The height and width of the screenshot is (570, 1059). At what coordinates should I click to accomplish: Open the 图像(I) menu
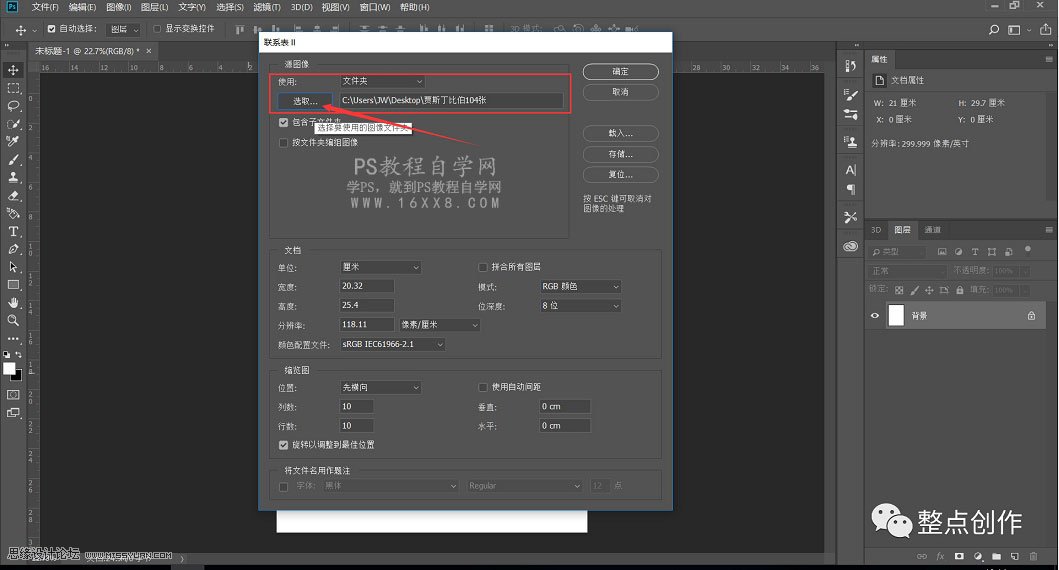pos(119,7)
